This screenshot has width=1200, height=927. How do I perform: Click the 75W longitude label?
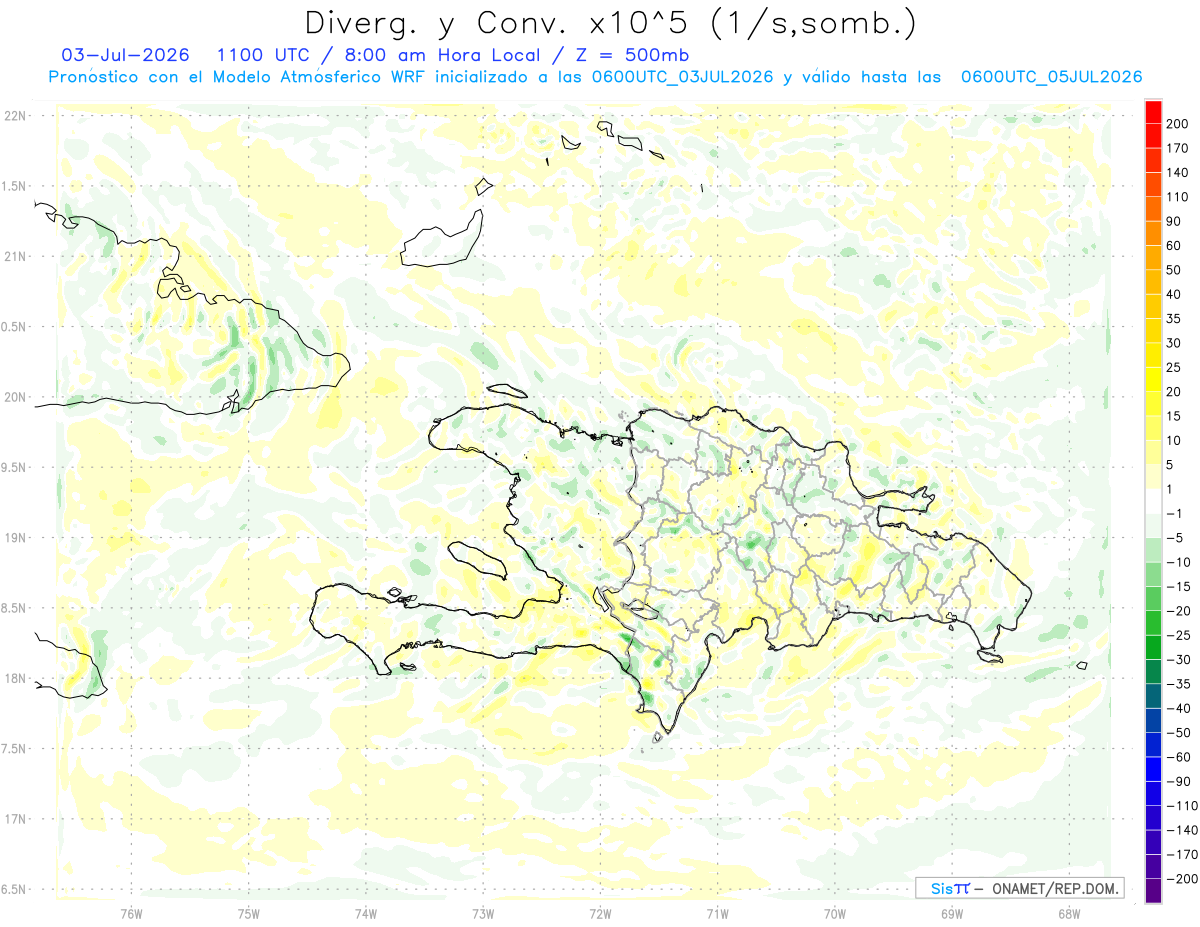(x=249, y=913)
